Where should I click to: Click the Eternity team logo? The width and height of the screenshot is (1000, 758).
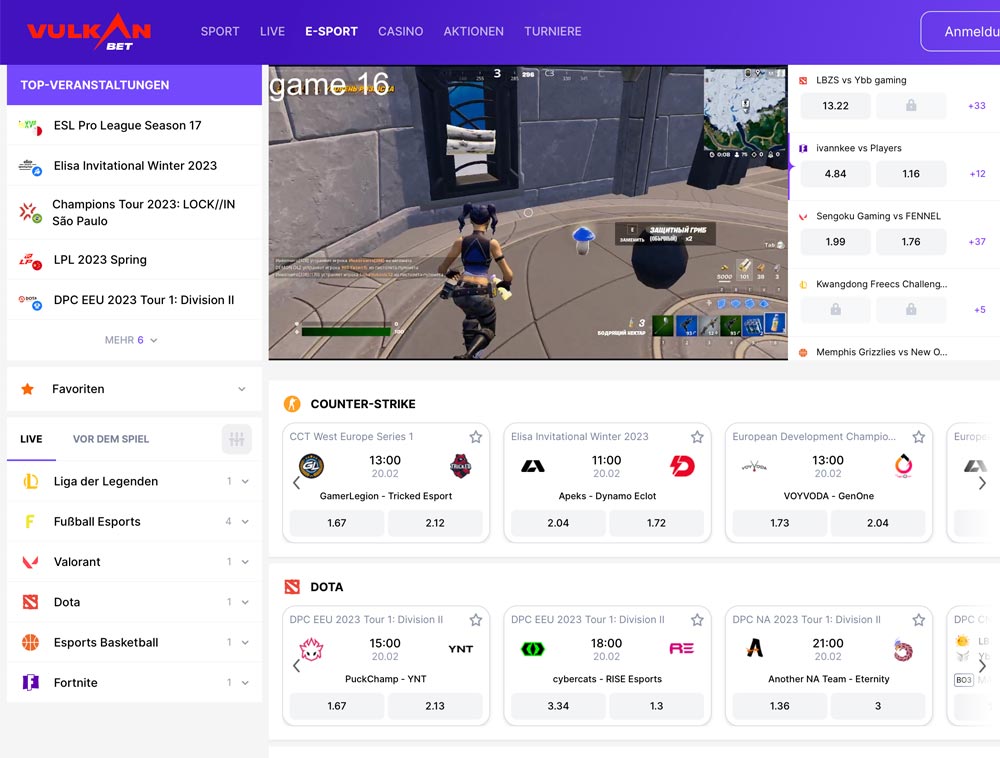903,649
